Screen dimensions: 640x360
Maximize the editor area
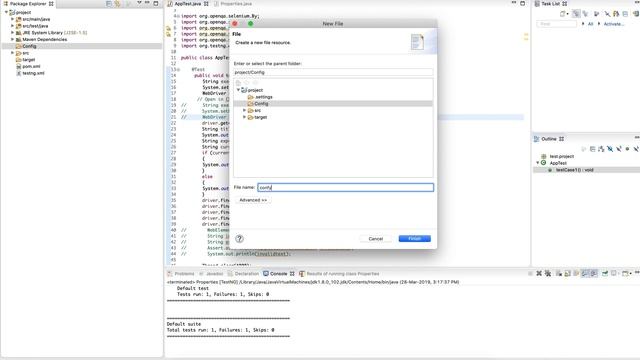click(522, 3)
